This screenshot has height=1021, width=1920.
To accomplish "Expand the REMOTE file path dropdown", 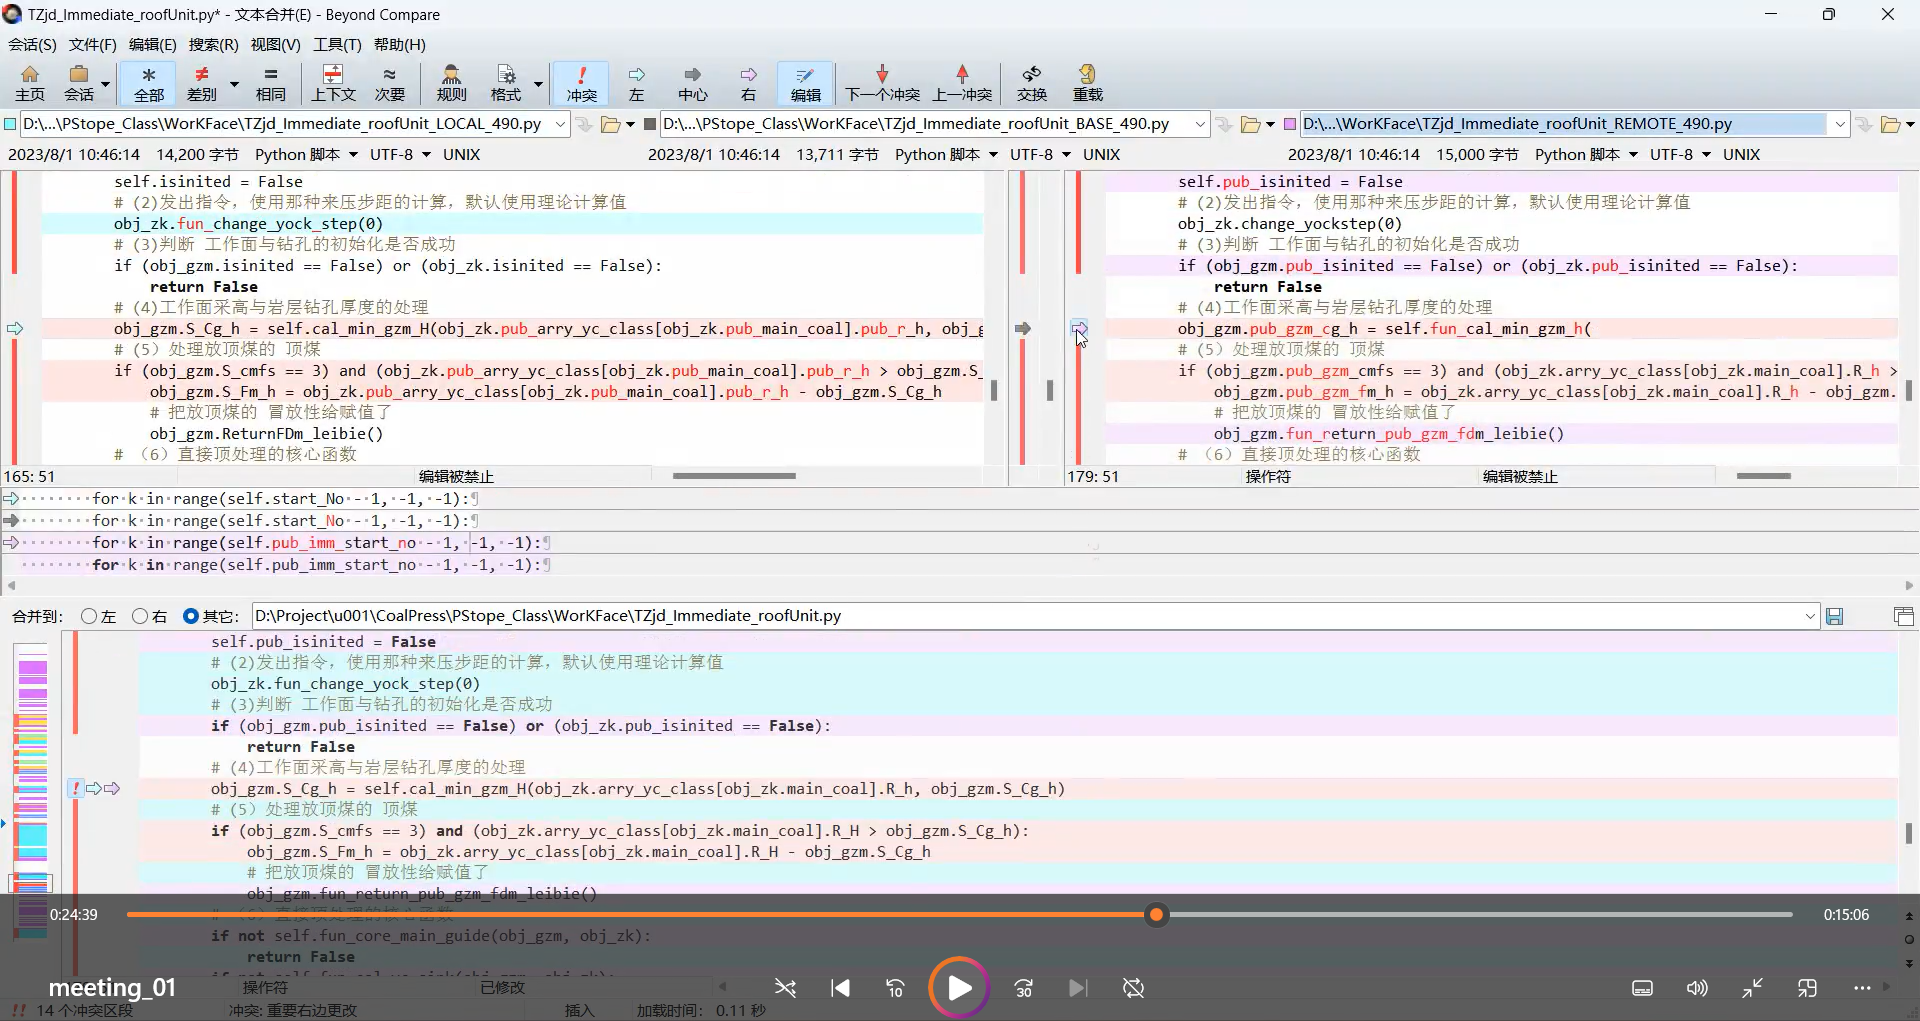I will click(1839, 124).
